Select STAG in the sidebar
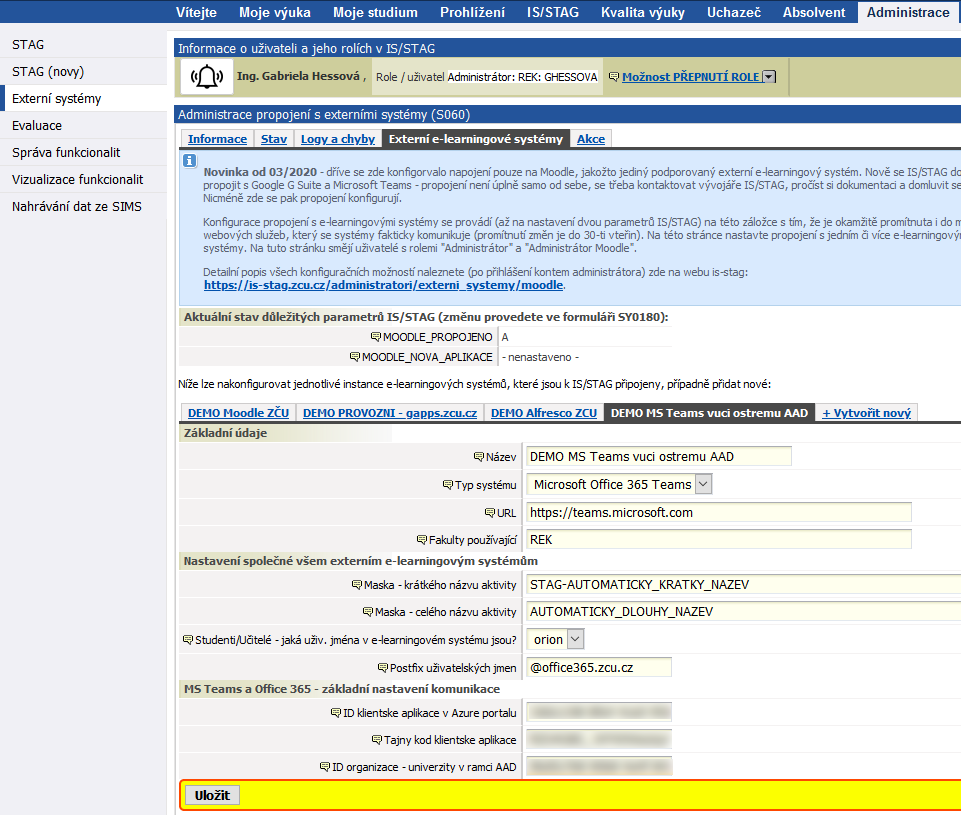The image size is (961, 815). [x=83, y=45]
